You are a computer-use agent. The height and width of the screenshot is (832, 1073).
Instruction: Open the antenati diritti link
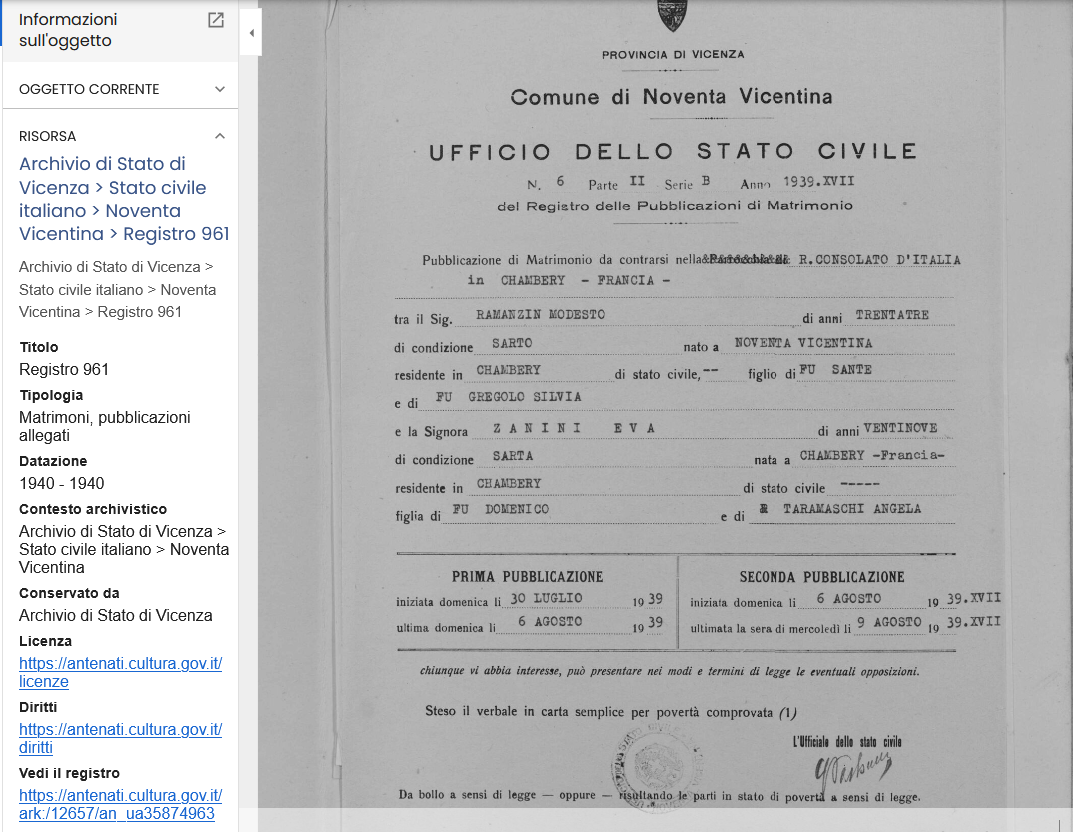point(120,738)
